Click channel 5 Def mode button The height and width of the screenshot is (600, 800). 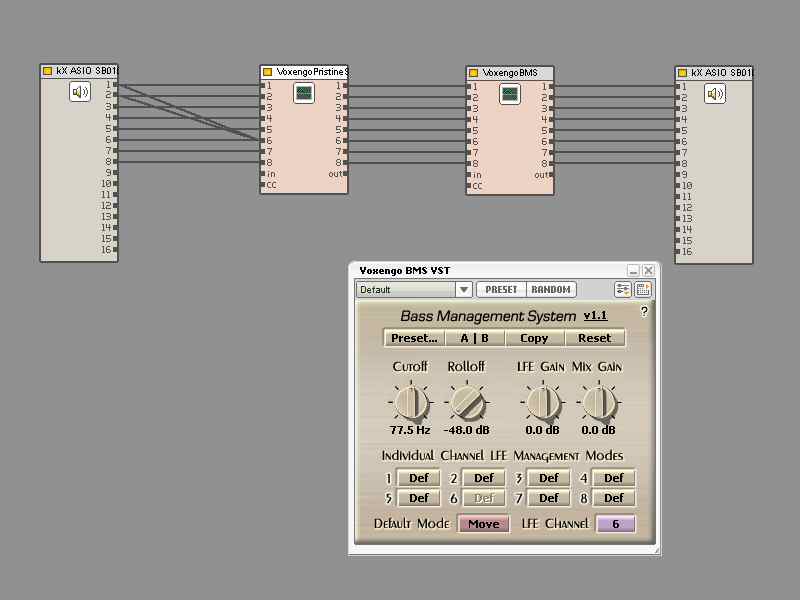point(418,498)
